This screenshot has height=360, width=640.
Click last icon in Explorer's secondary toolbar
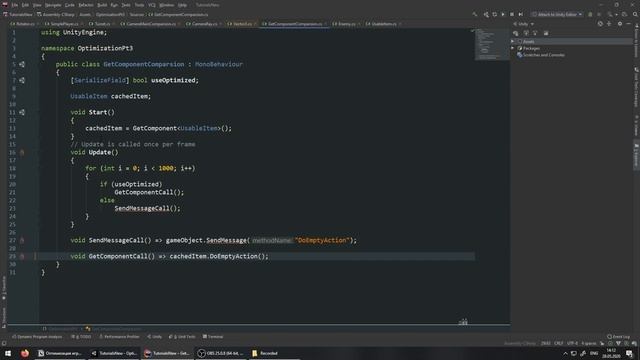(x=546, y=33)
